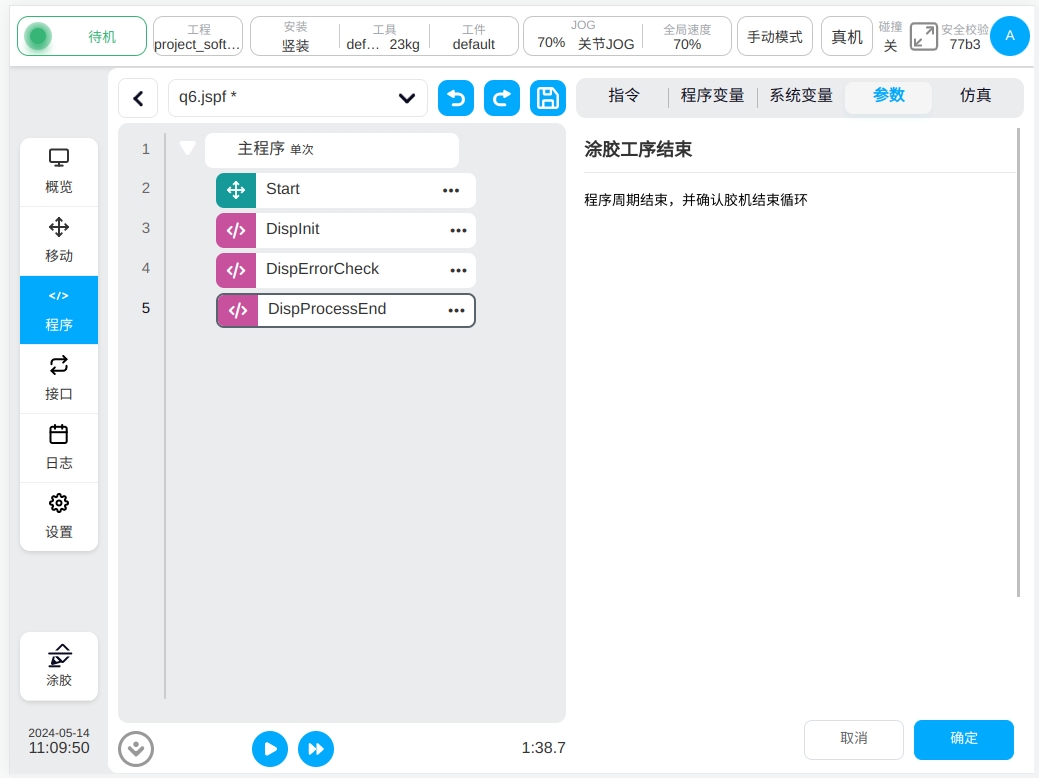This screenshot has height=778, width=1039.
Task: Click the 确定 confirm button
Action: (963, 739)
